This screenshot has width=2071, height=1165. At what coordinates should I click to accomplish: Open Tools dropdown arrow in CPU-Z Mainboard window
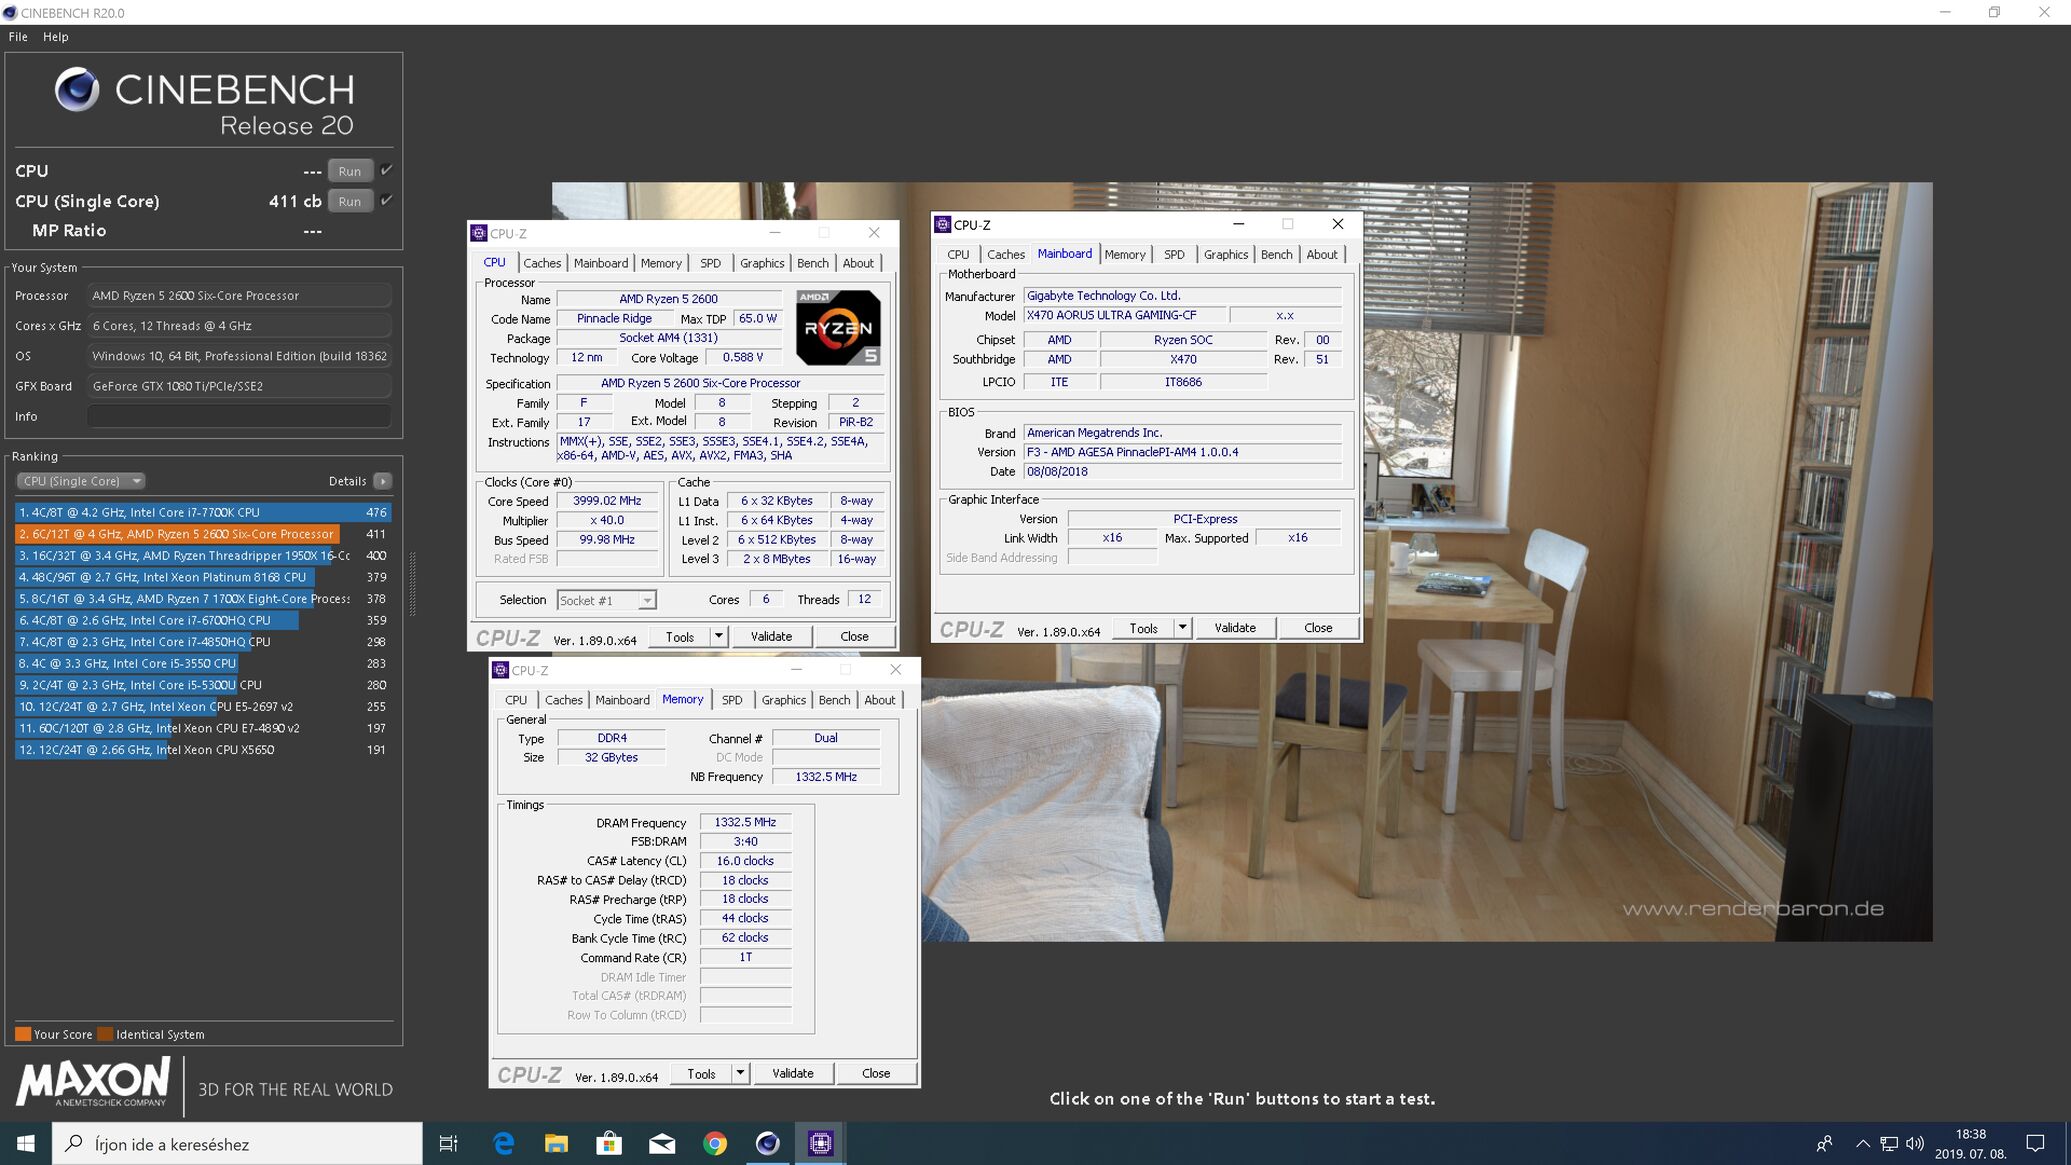point(1182,628)
